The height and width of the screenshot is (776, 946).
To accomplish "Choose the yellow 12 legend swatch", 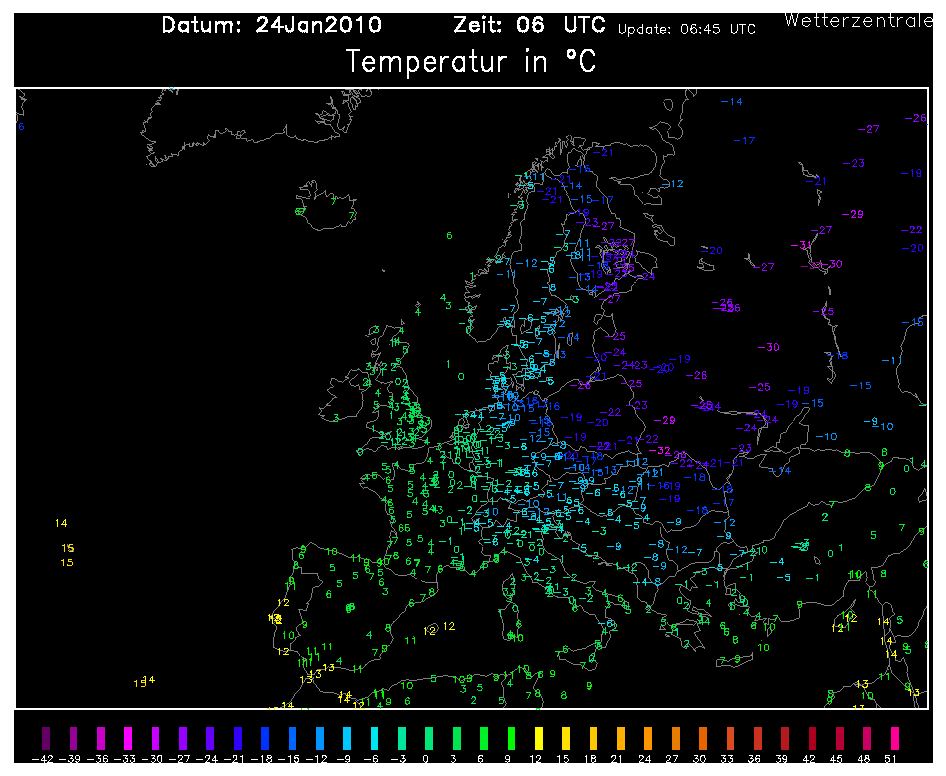I will coord(538,738).
